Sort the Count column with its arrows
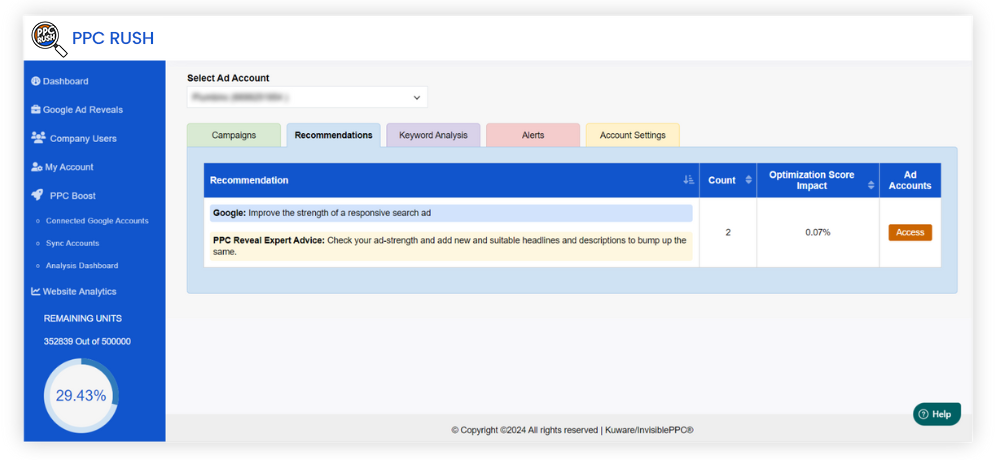The width and height of the screenshot is (1000, 460). [749, 181]
